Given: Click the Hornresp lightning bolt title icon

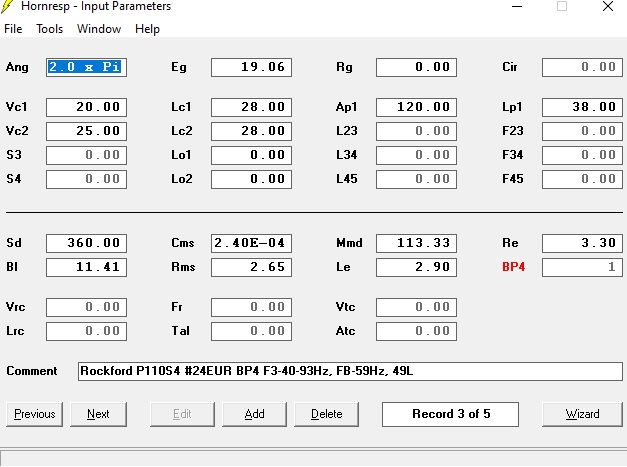Looking at the screenshot, I should [7, 6].
